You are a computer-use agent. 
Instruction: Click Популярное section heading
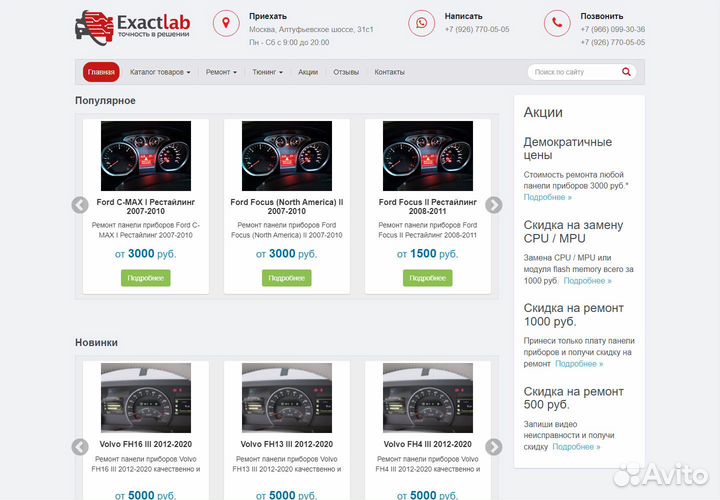point(105,101)
